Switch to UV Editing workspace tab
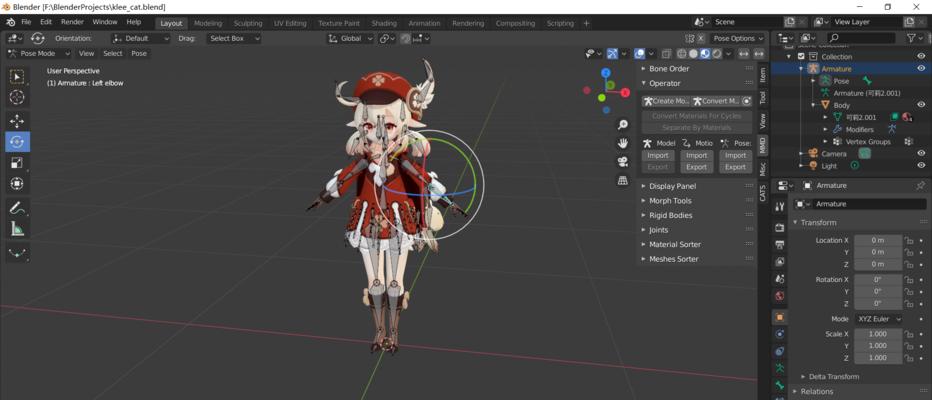The image size is (932, 400). (290, 23)
